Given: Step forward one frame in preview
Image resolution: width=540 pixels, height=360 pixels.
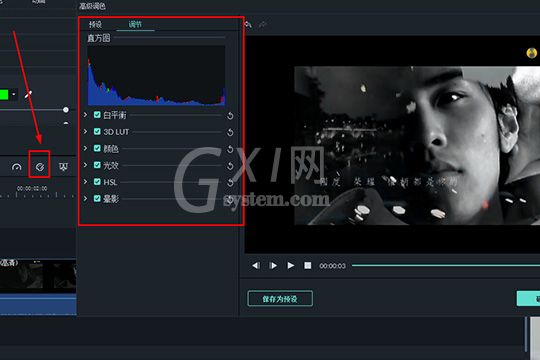Looking at the screenshot, I should coord(273,266).
